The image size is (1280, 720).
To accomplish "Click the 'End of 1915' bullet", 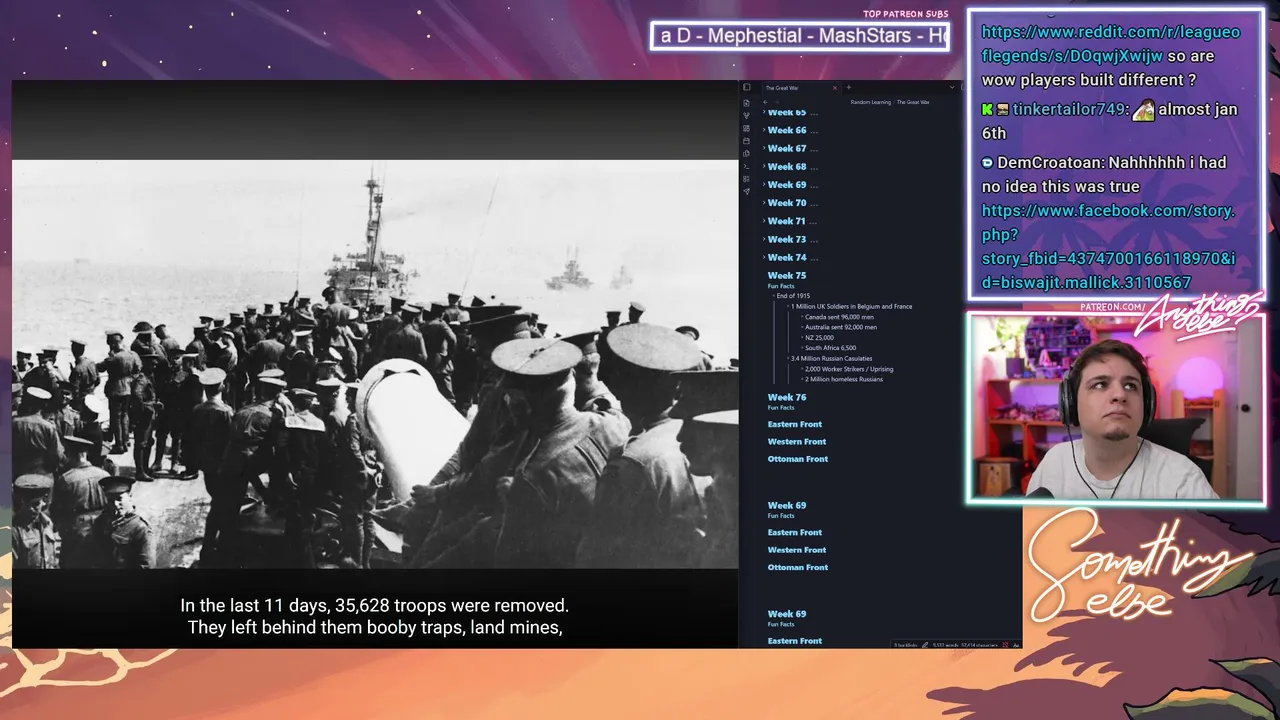I will coord(793,296).
